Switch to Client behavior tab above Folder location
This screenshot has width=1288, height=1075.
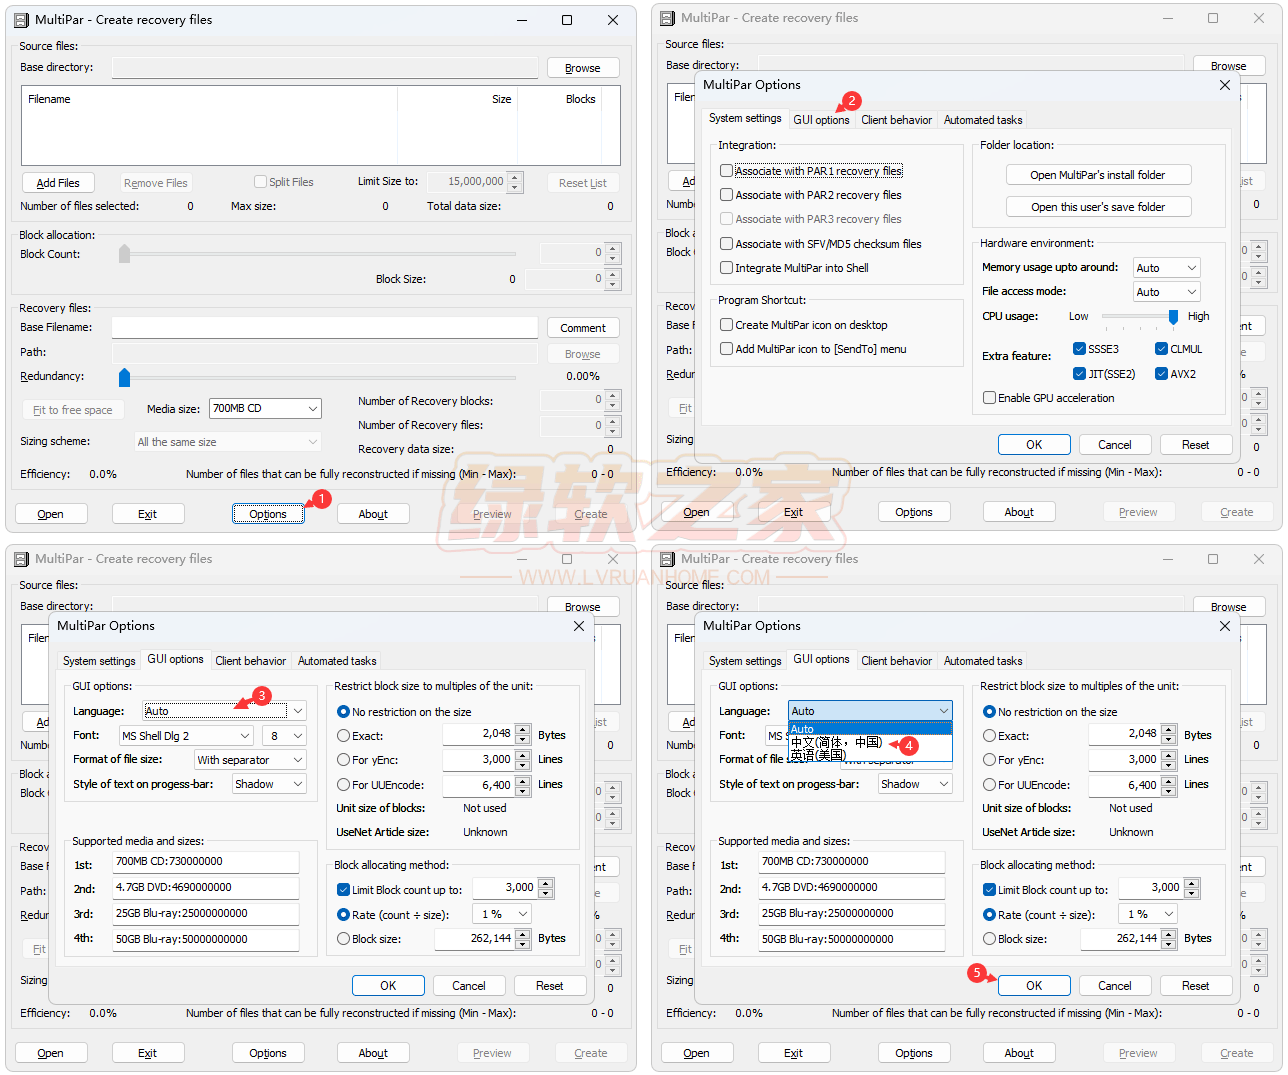click(x=896, y=120)
